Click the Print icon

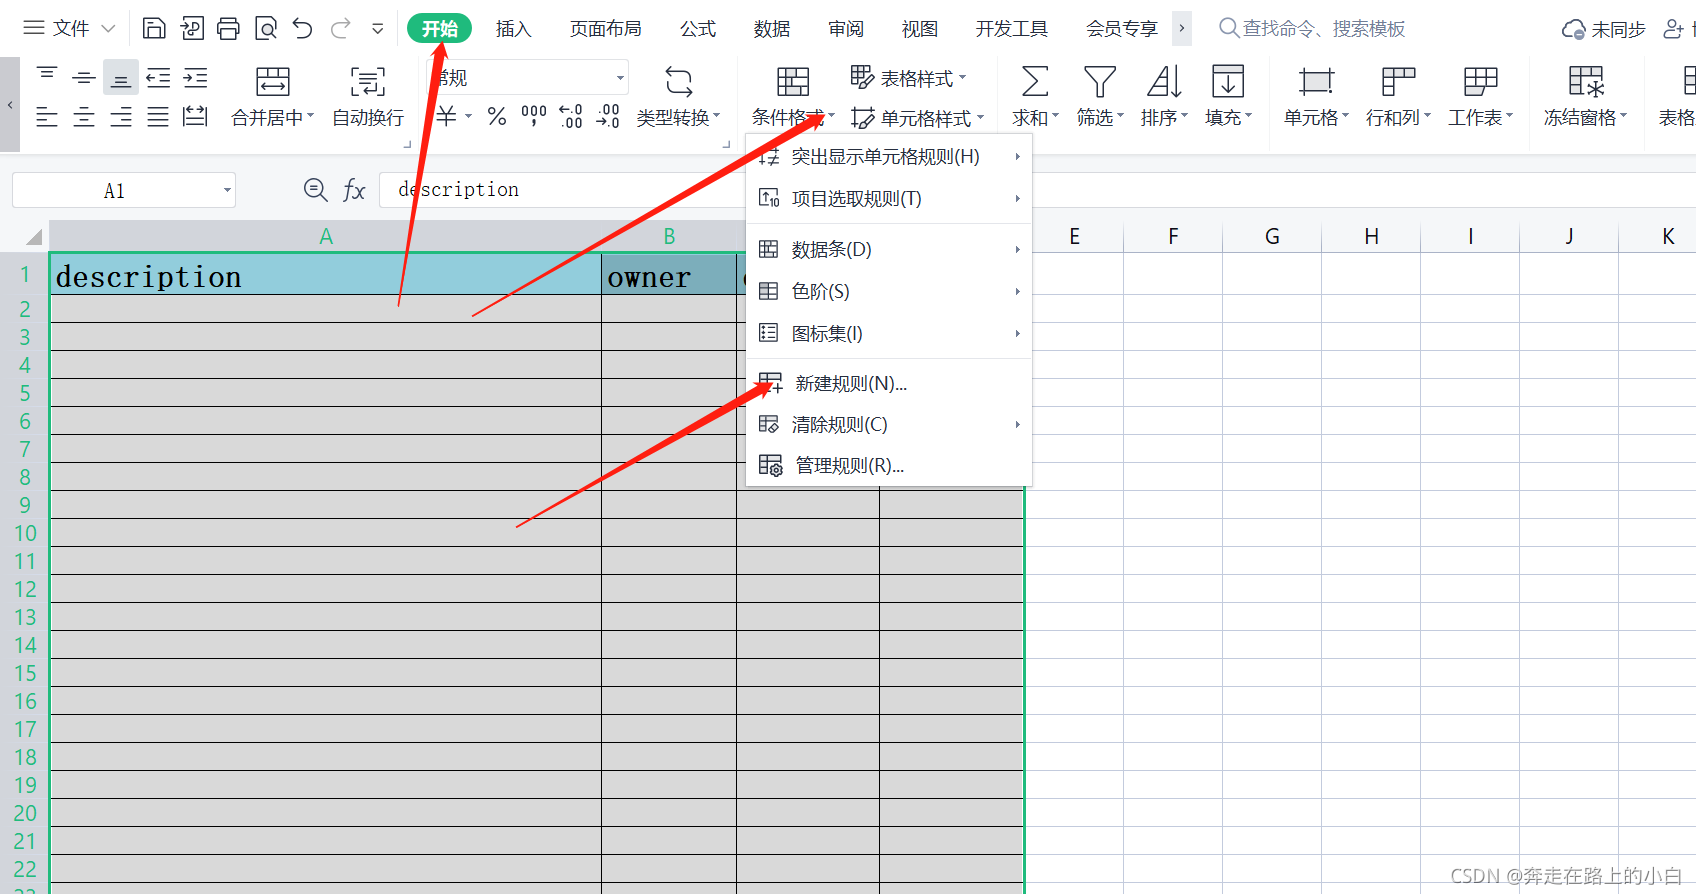pos(228,28)
